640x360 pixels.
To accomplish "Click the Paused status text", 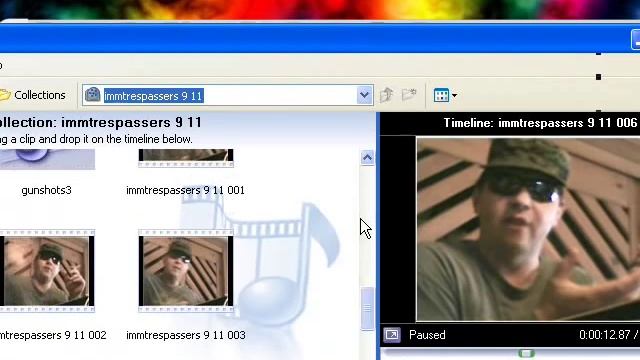I will pyautogui.click(x=427, y=335).
